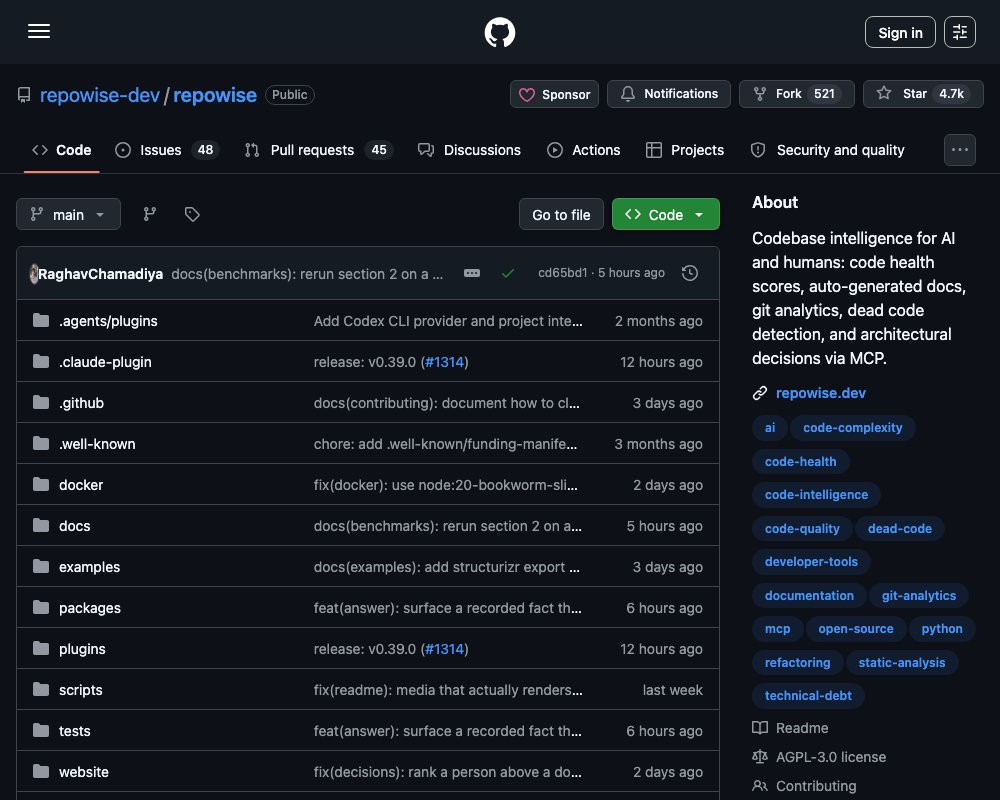Viewport: 1000px width, 800px height.
Task: Open the hamburger navigation menu
Action: pyautogui.click(x=39, y=31)
